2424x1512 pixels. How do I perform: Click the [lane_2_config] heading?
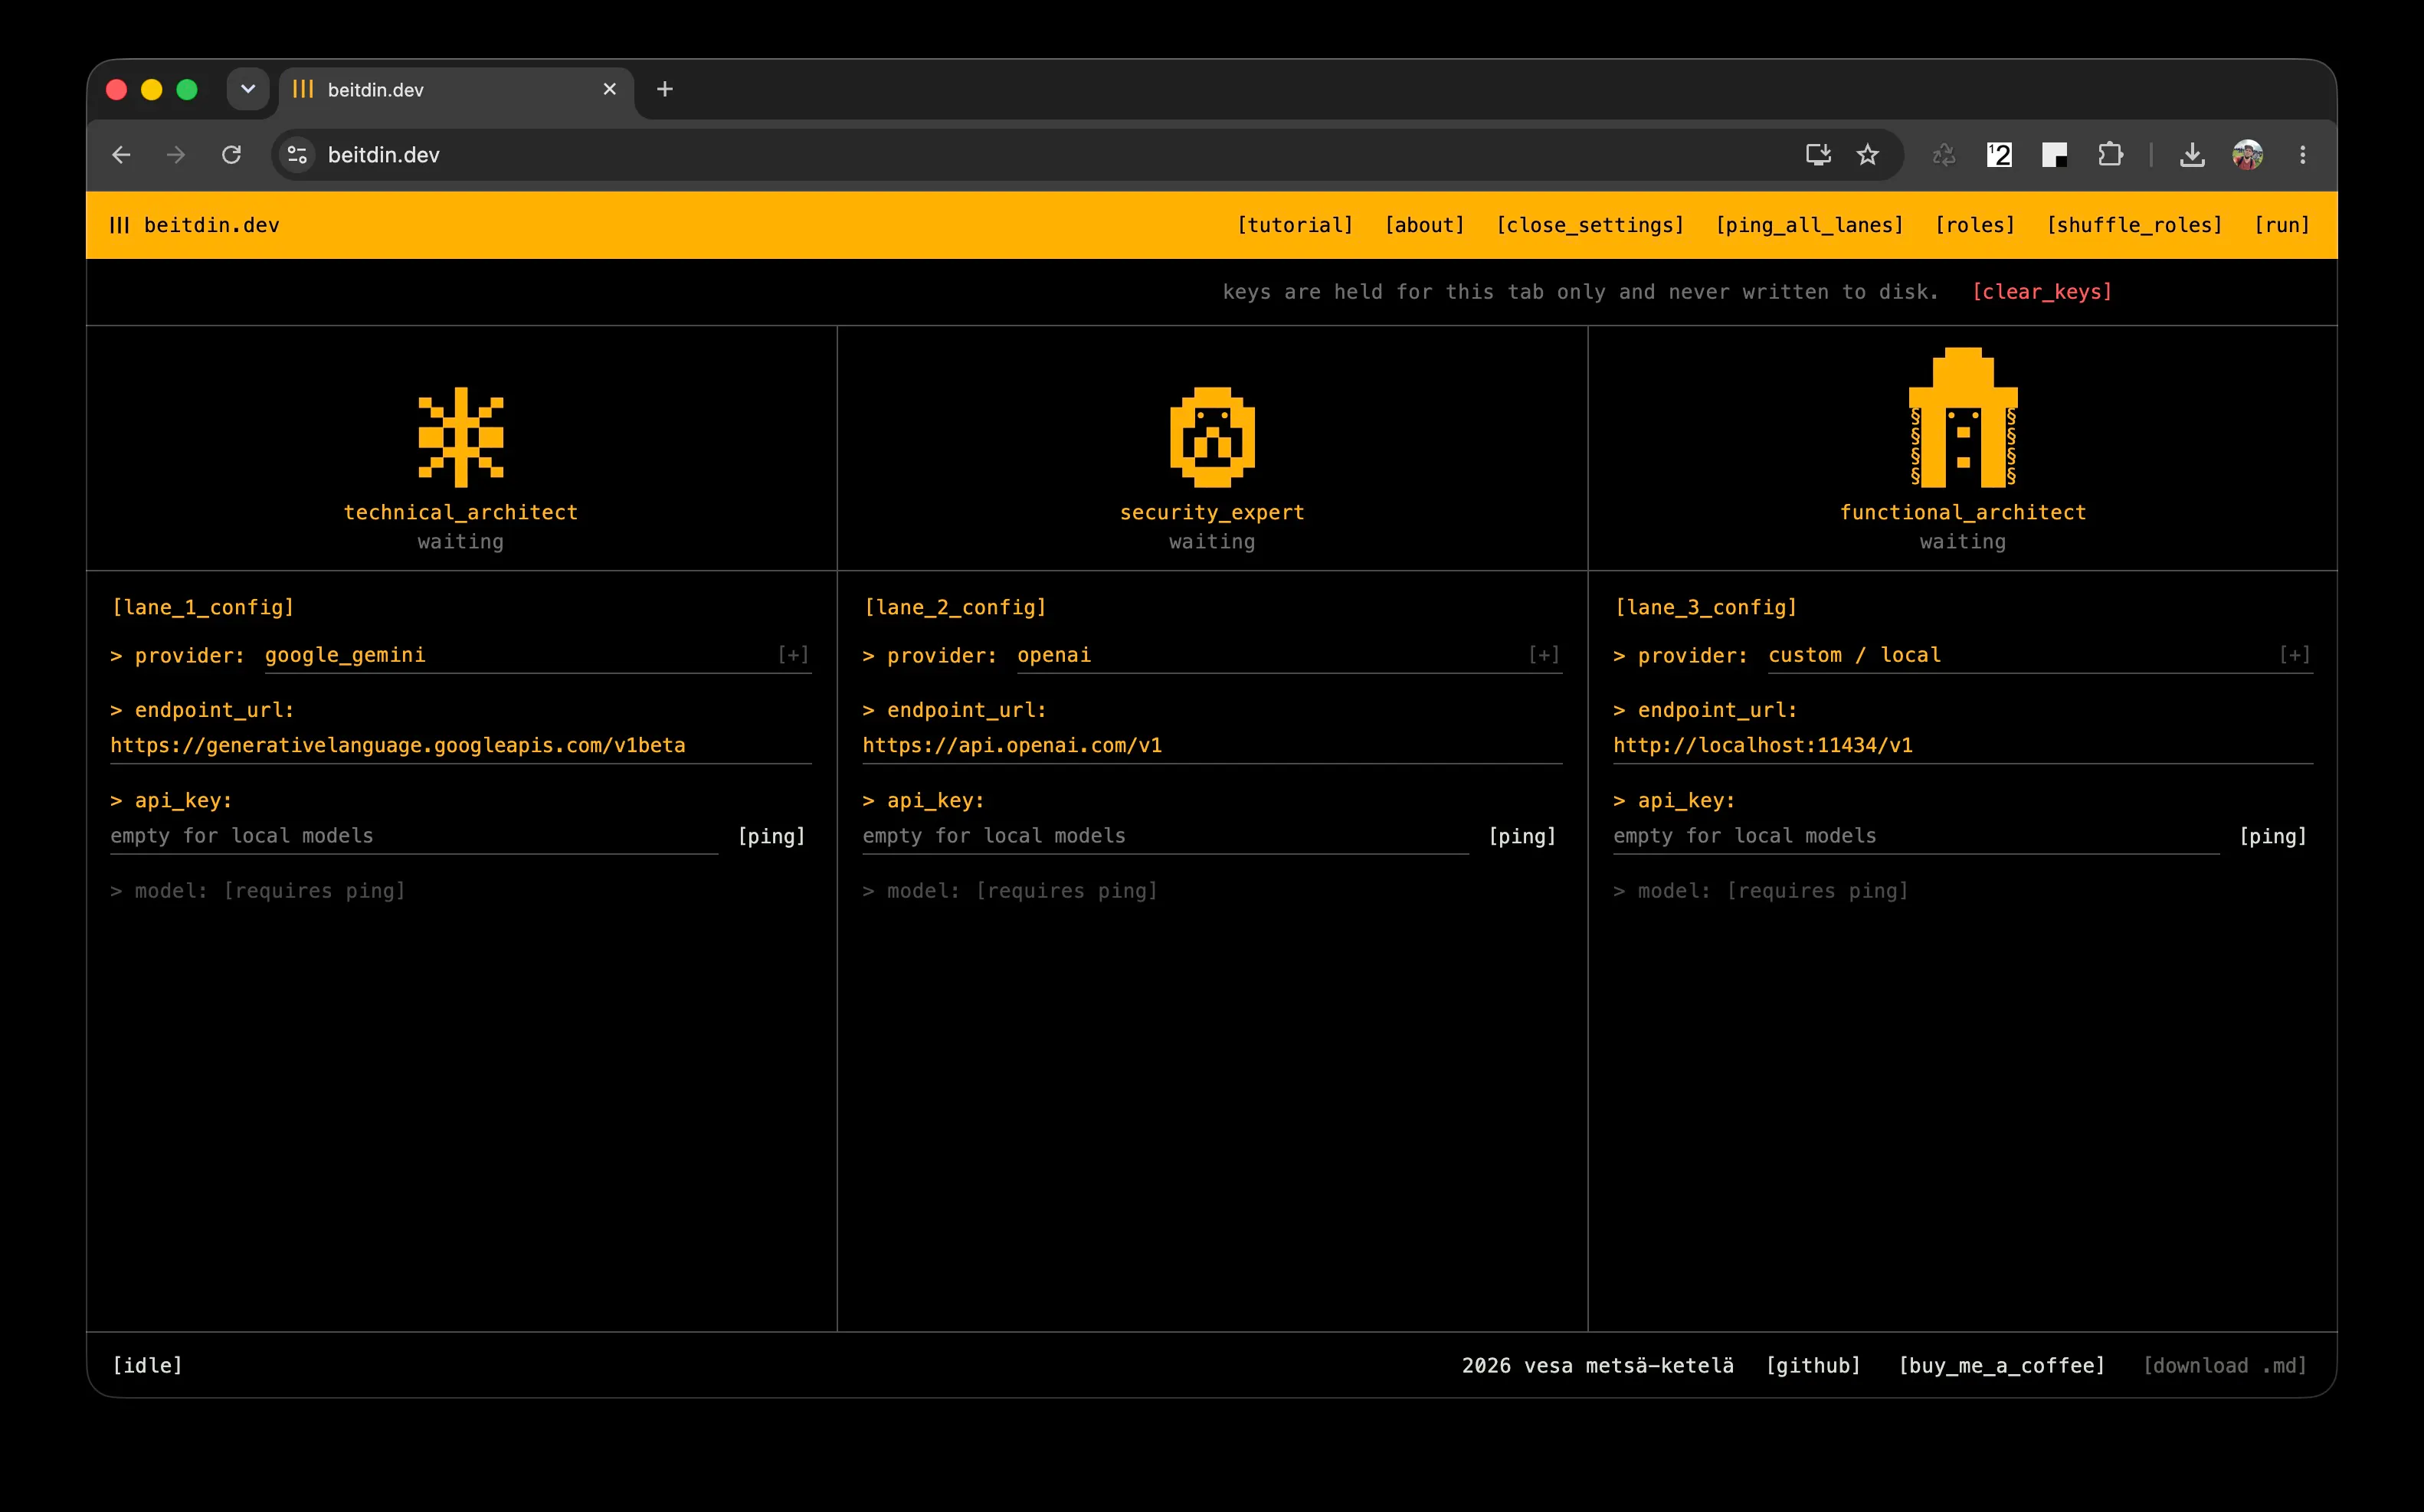(x=955, y=607)
